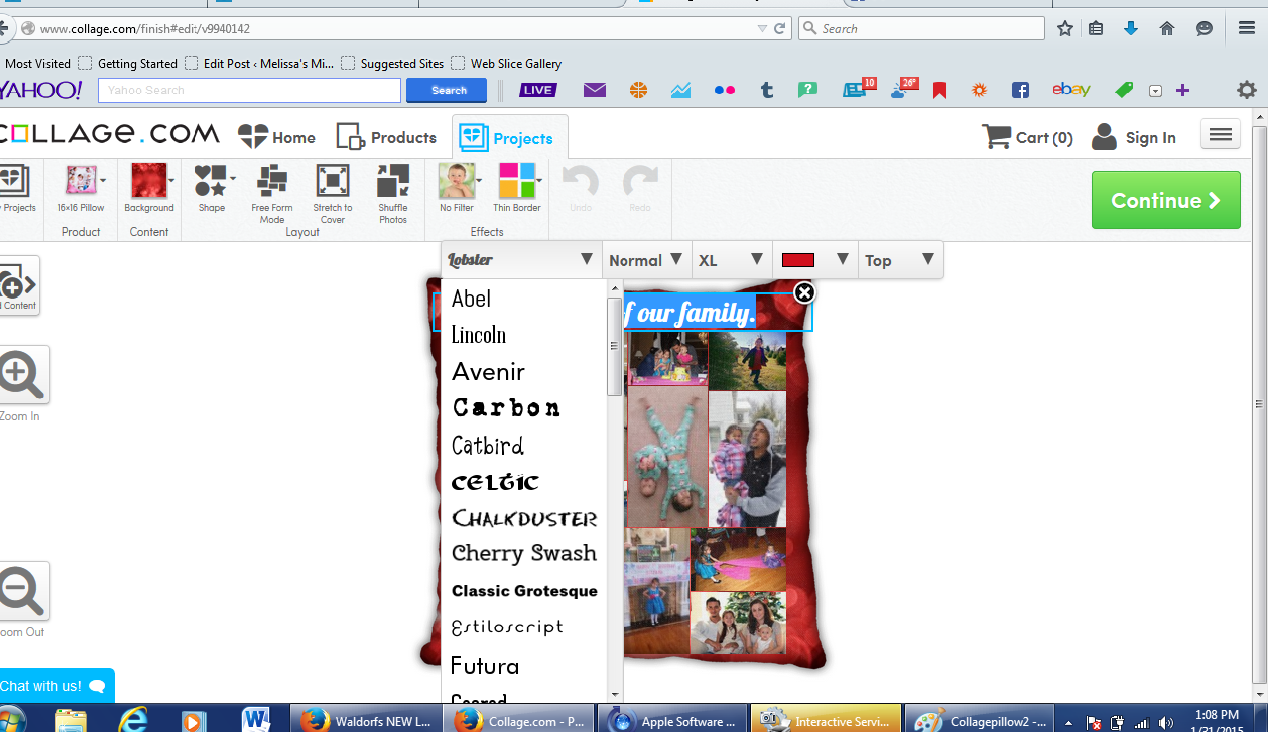Screen dimensions: 1270x732
Task: Open the shopping Cart
Action: click(1027, 137)
